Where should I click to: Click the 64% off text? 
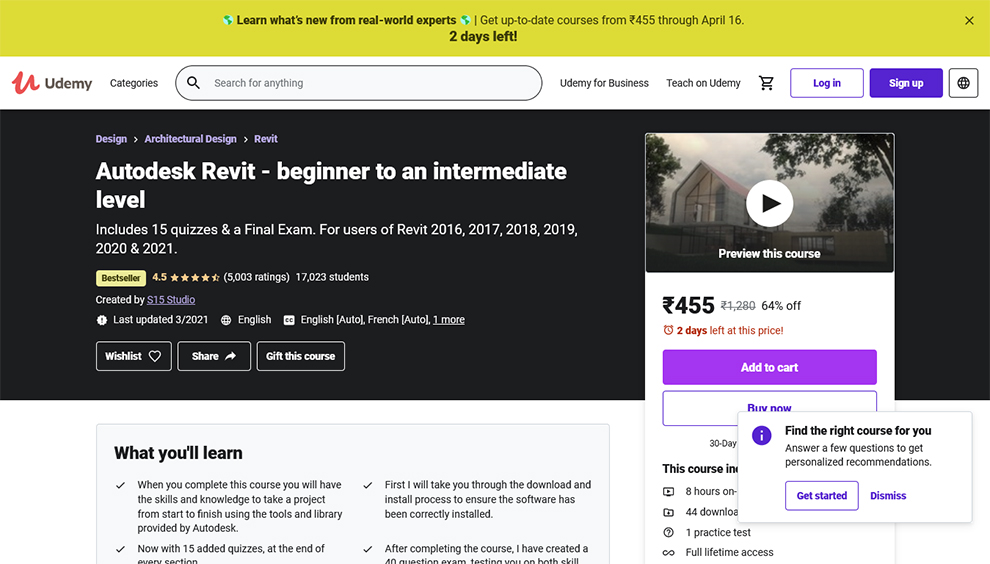[781, 306]
